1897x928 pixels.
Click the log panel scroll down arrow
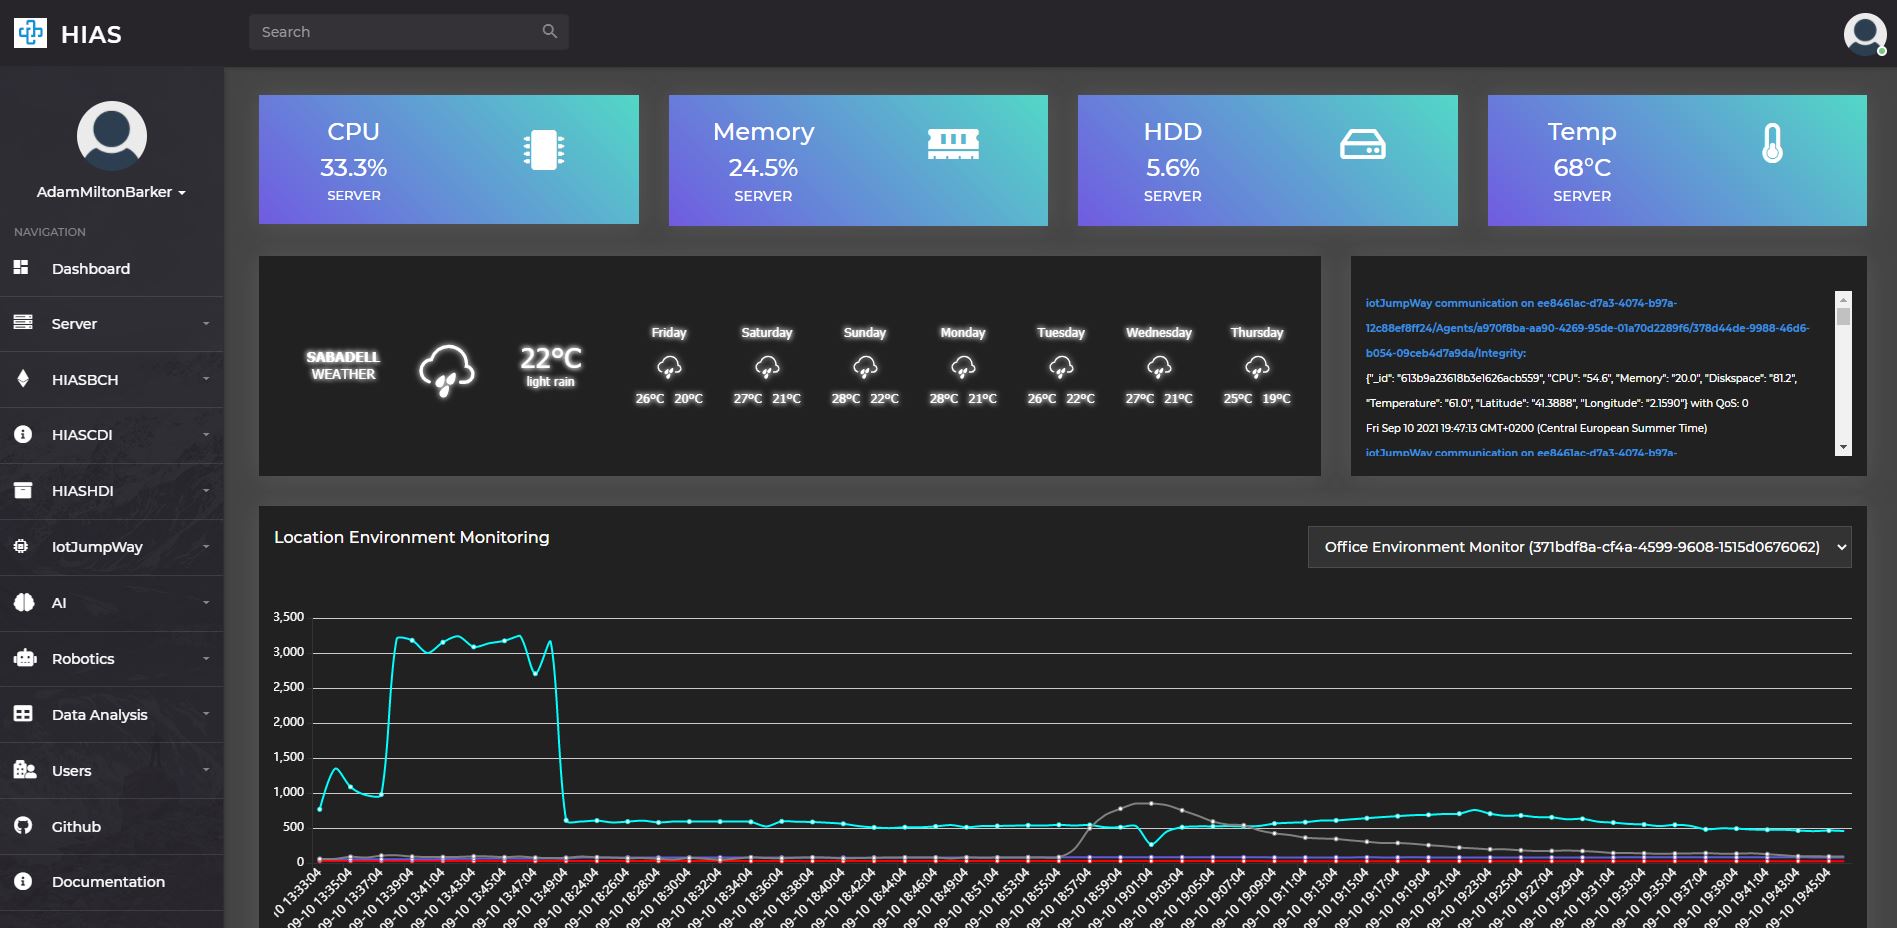click(1843, 448)
